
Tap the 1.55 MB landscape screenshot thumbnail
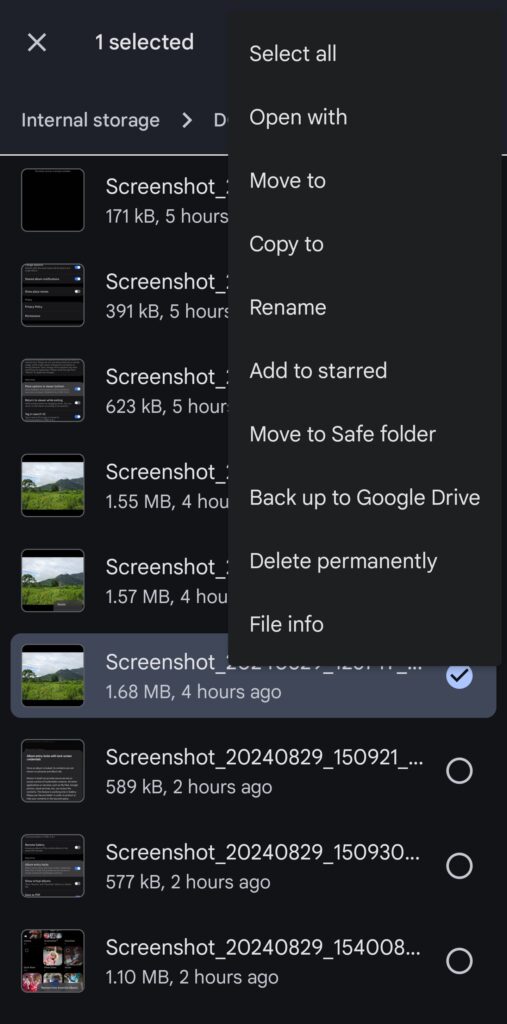click(x=53, y=485)
